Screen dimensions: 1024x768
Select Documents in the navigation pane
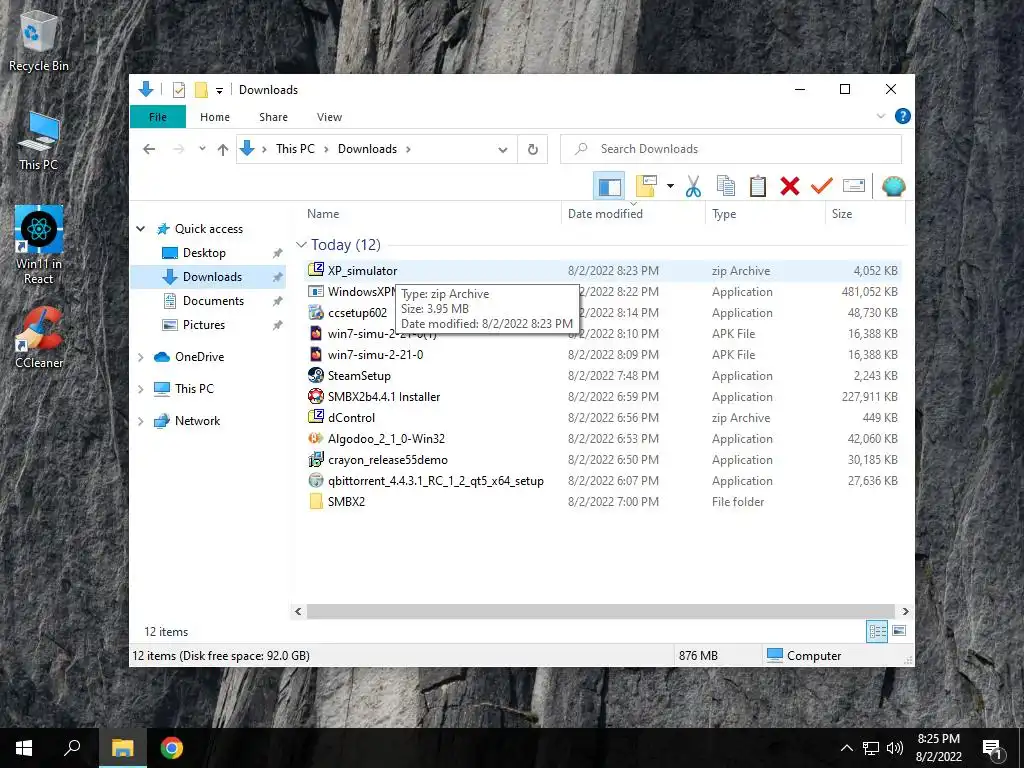[x=213, y=301]
